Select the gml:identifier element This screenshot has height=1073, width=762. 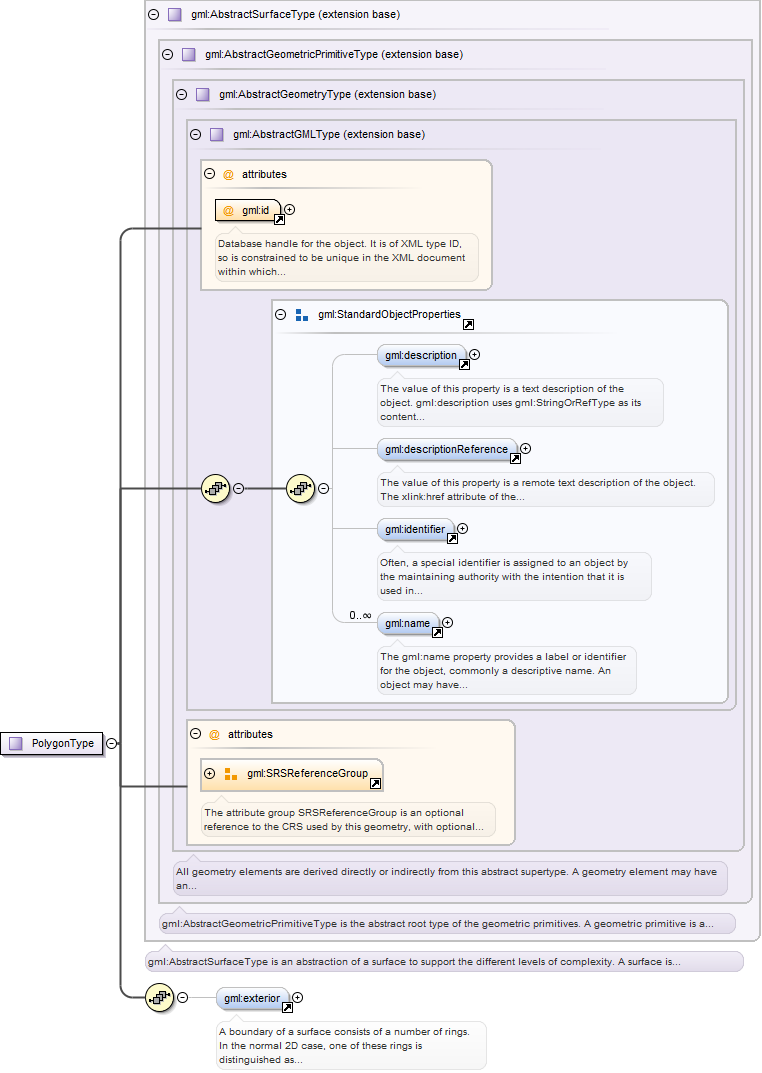coord(414,529)
